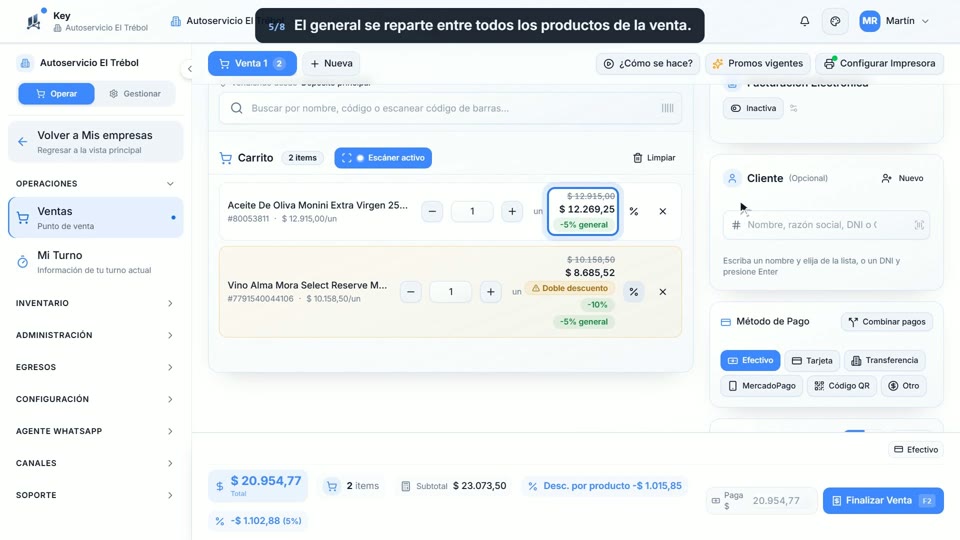Screen dimensions: 960x540
Task: Open a Nueva sale tab
Action: click(x=331, y=63)
